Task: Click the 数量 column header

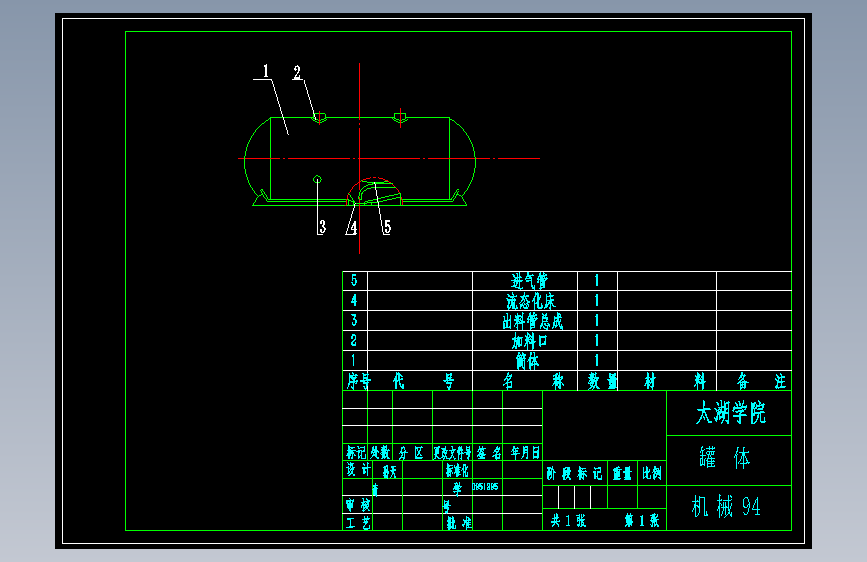Action: [602, 381]
